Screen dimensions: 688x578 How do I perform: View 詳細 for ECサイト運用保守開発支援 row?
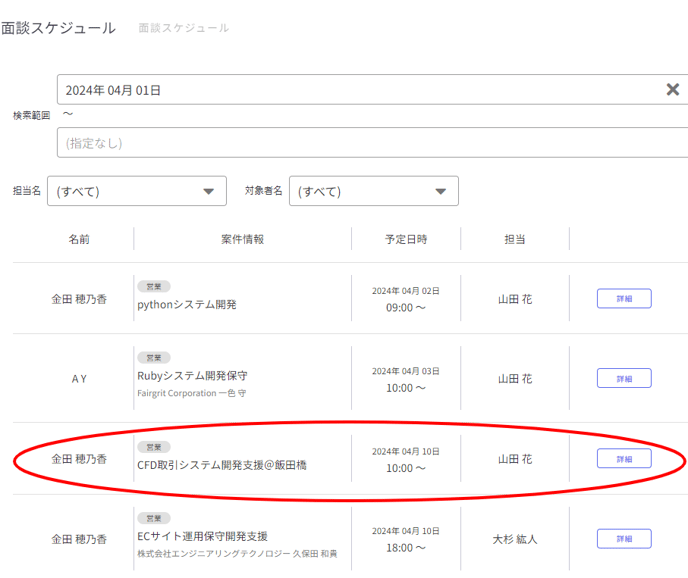click(624, 538)
